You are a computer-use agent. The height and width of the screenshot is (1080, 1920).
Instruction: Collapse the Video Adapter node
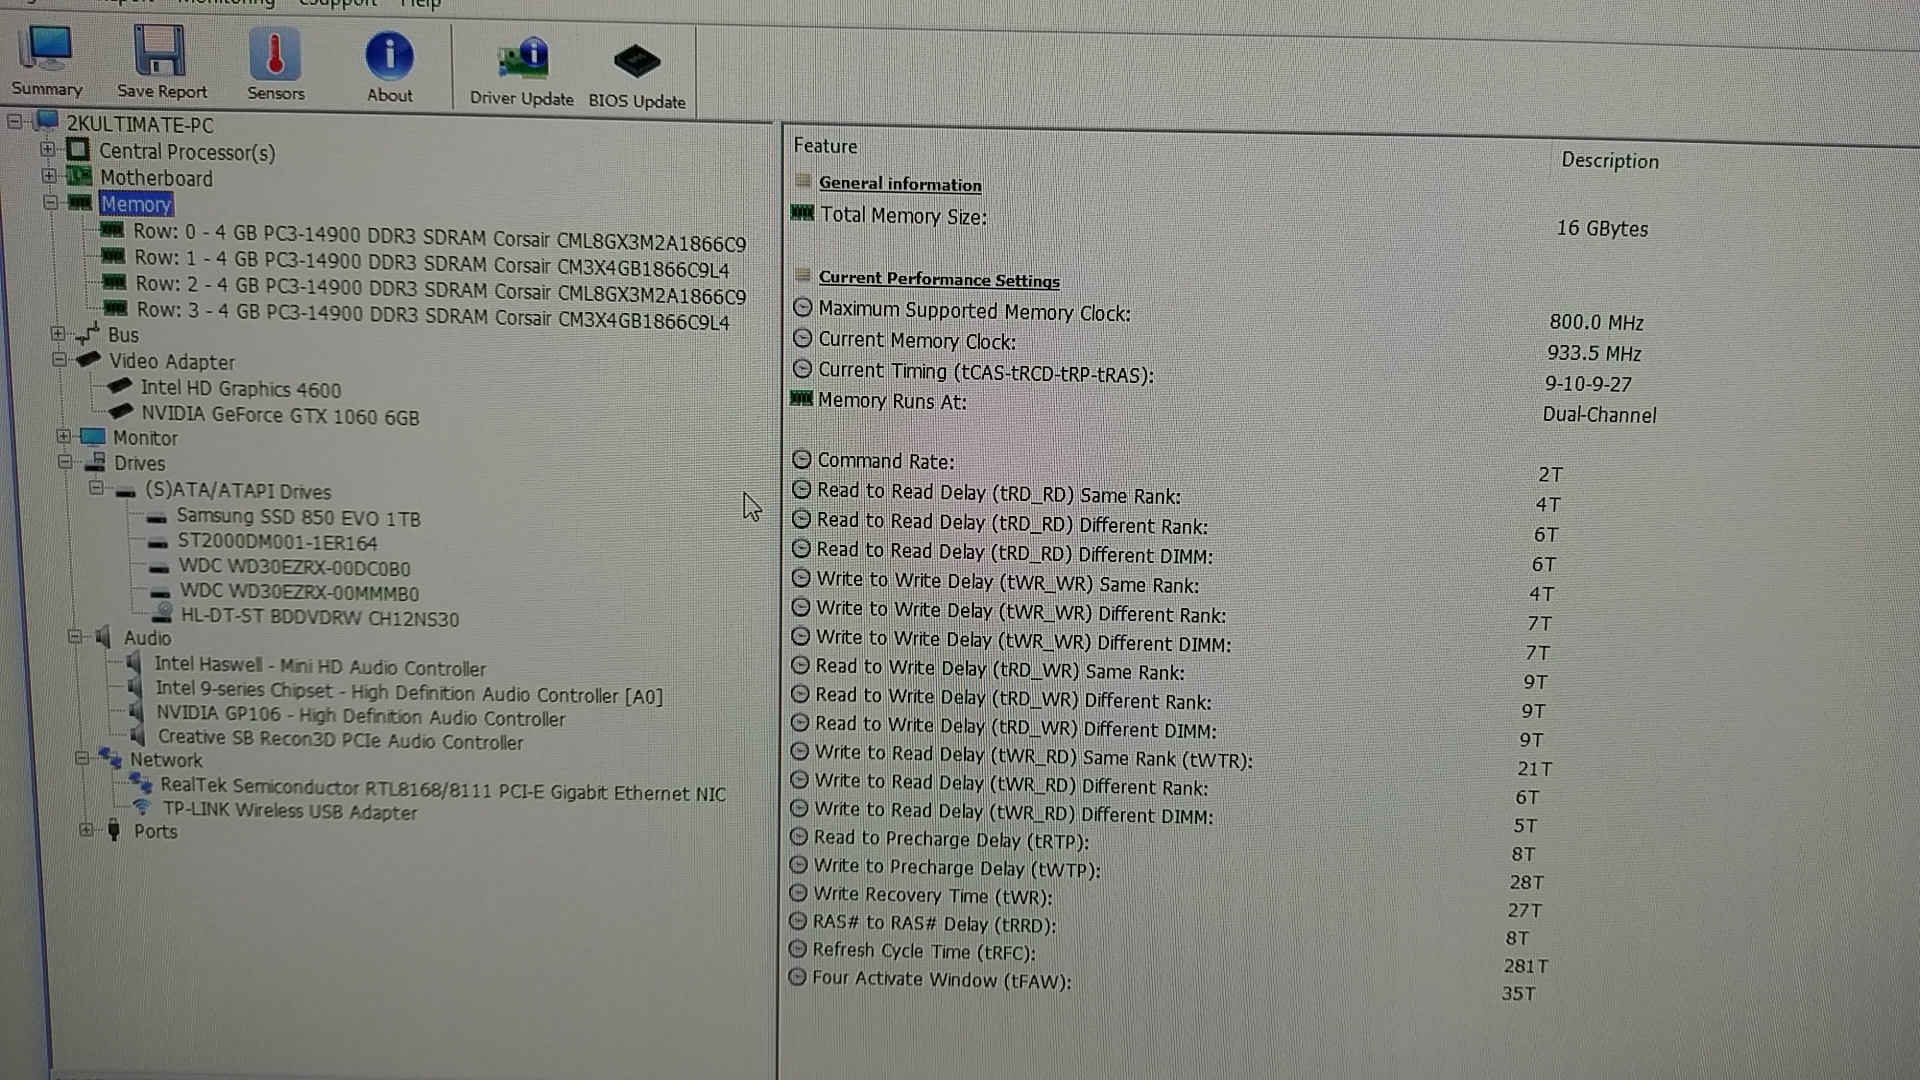(59, 359)
